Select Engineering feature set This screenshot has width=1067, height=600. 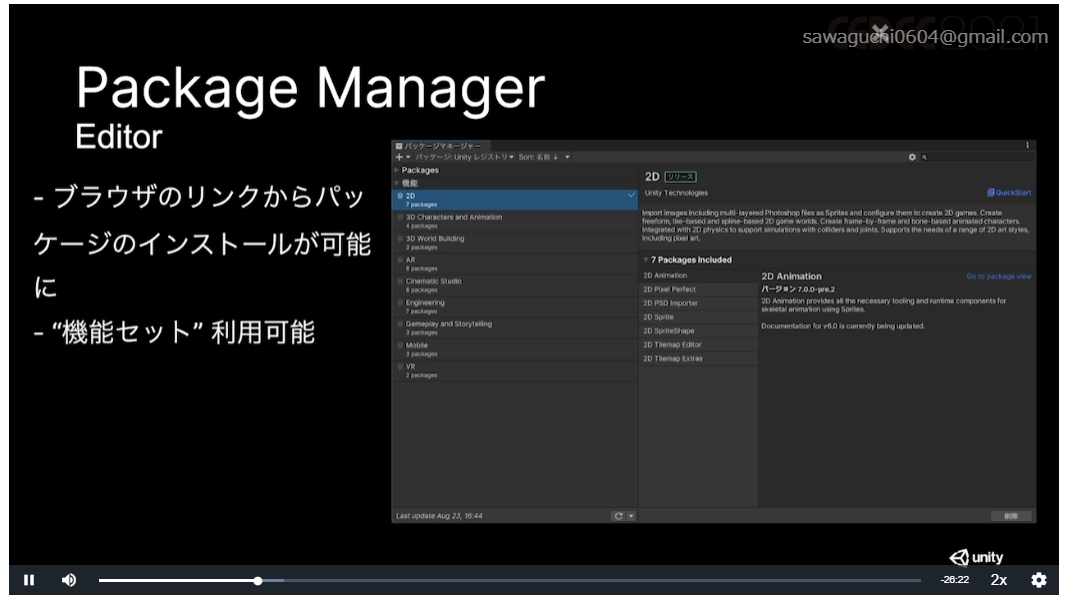tap(515, 306)
